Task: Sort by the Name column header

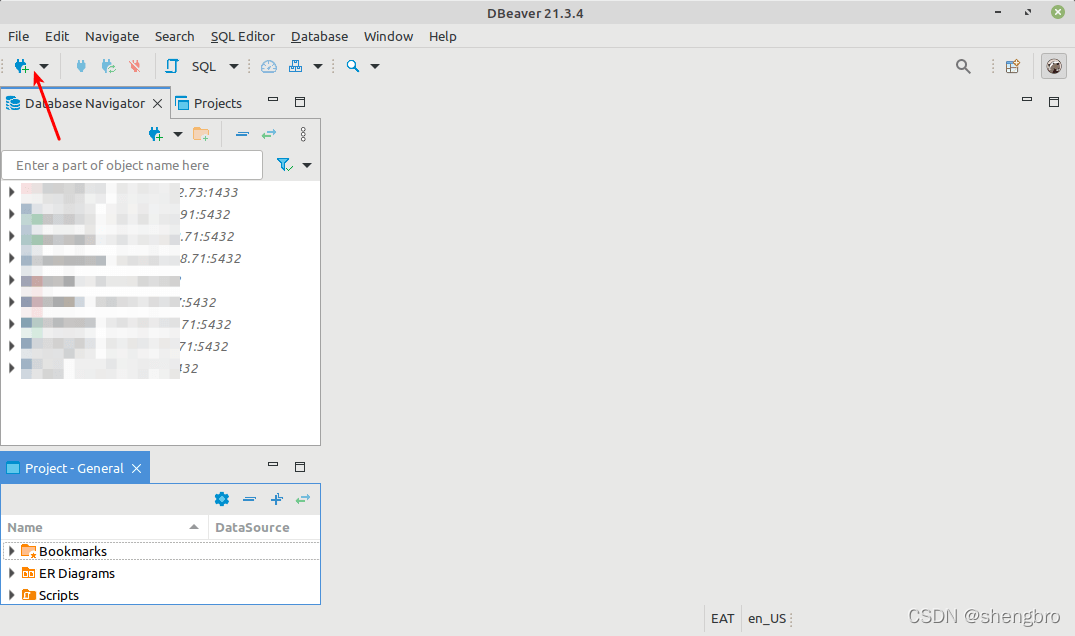Action: [105, 527]
